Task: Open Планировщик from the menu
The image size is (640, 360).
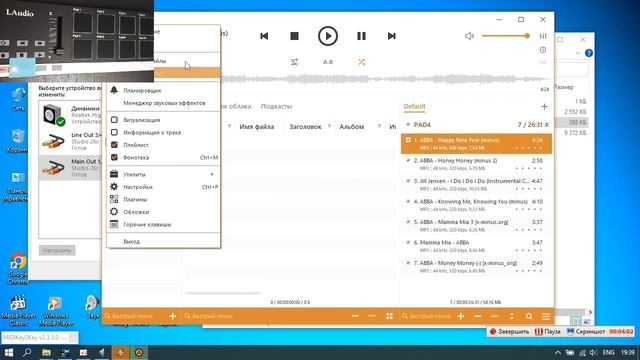Action: (x=163, y=90)
